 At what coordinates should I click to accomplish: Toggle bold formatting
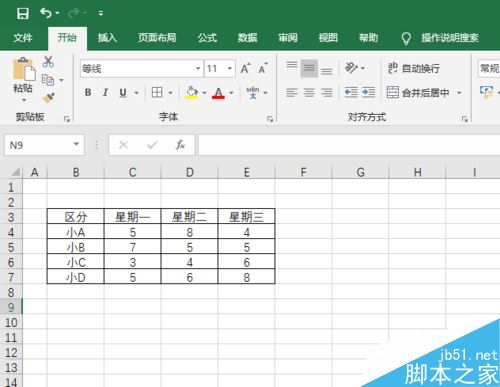pyautogui.click(x=88, y=92)
